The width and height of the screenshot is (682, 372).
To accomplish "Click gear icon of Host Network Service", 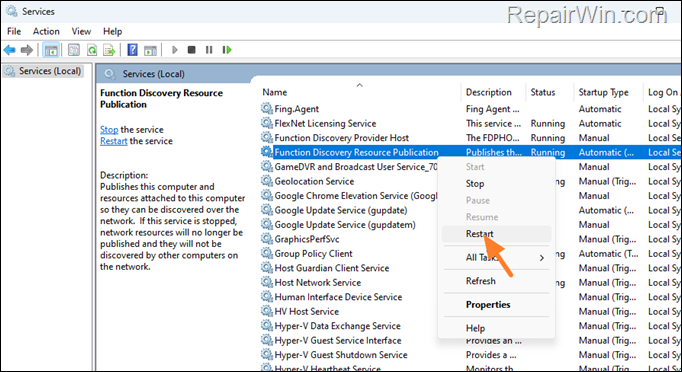I will click(266, 282).
